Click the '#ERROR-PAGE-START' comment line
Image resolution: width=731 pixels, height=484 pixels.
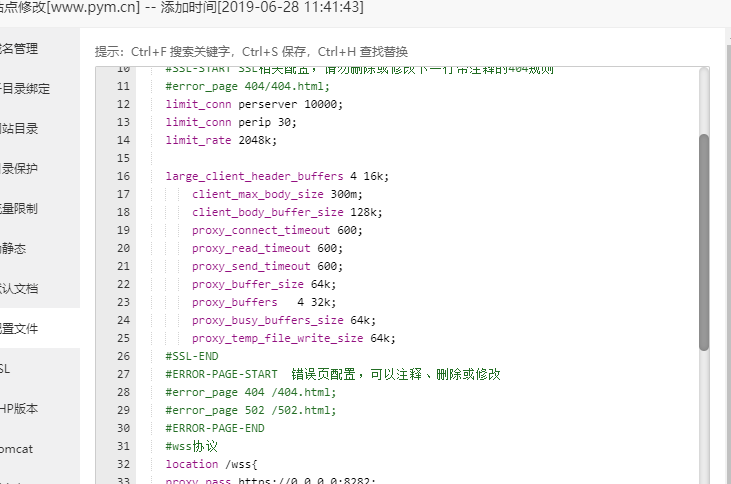click(333, 374)
